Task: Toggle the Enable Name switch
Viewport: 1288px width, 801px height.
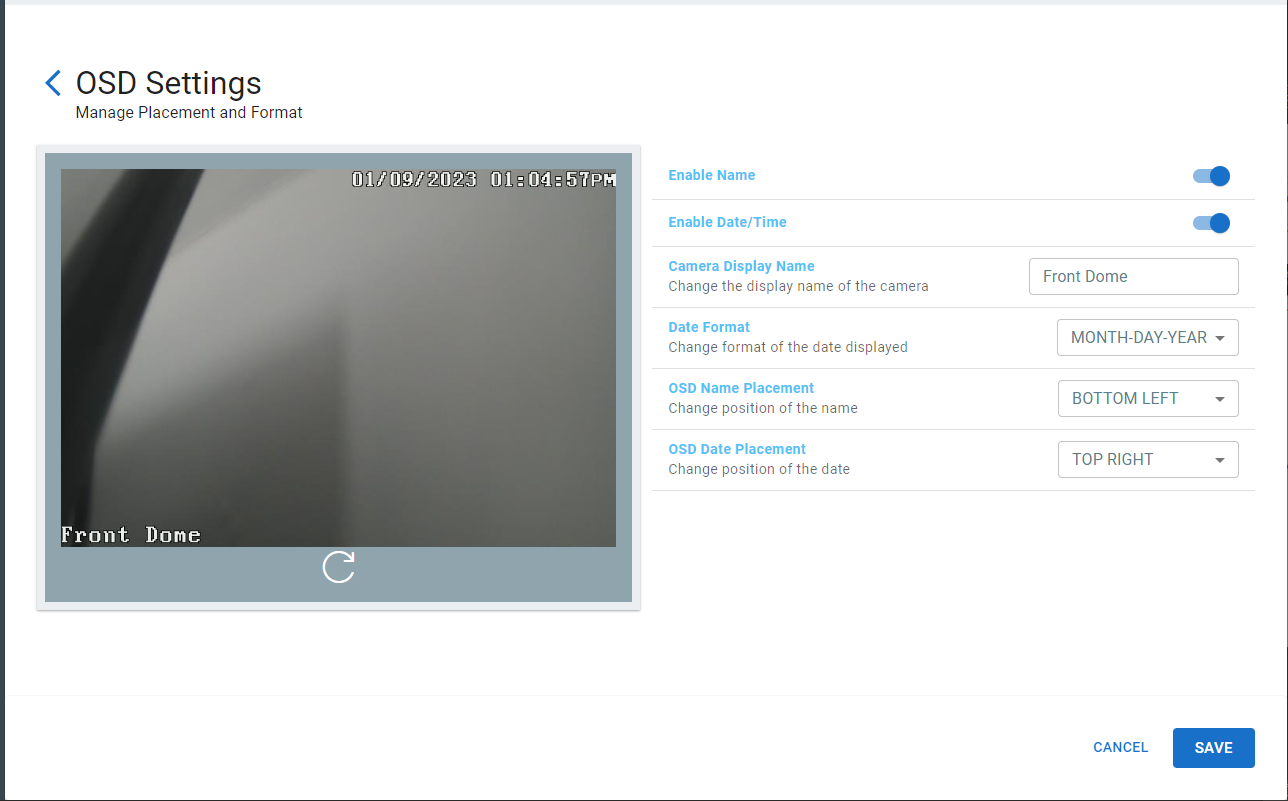Action: (x=1211, y=176)
